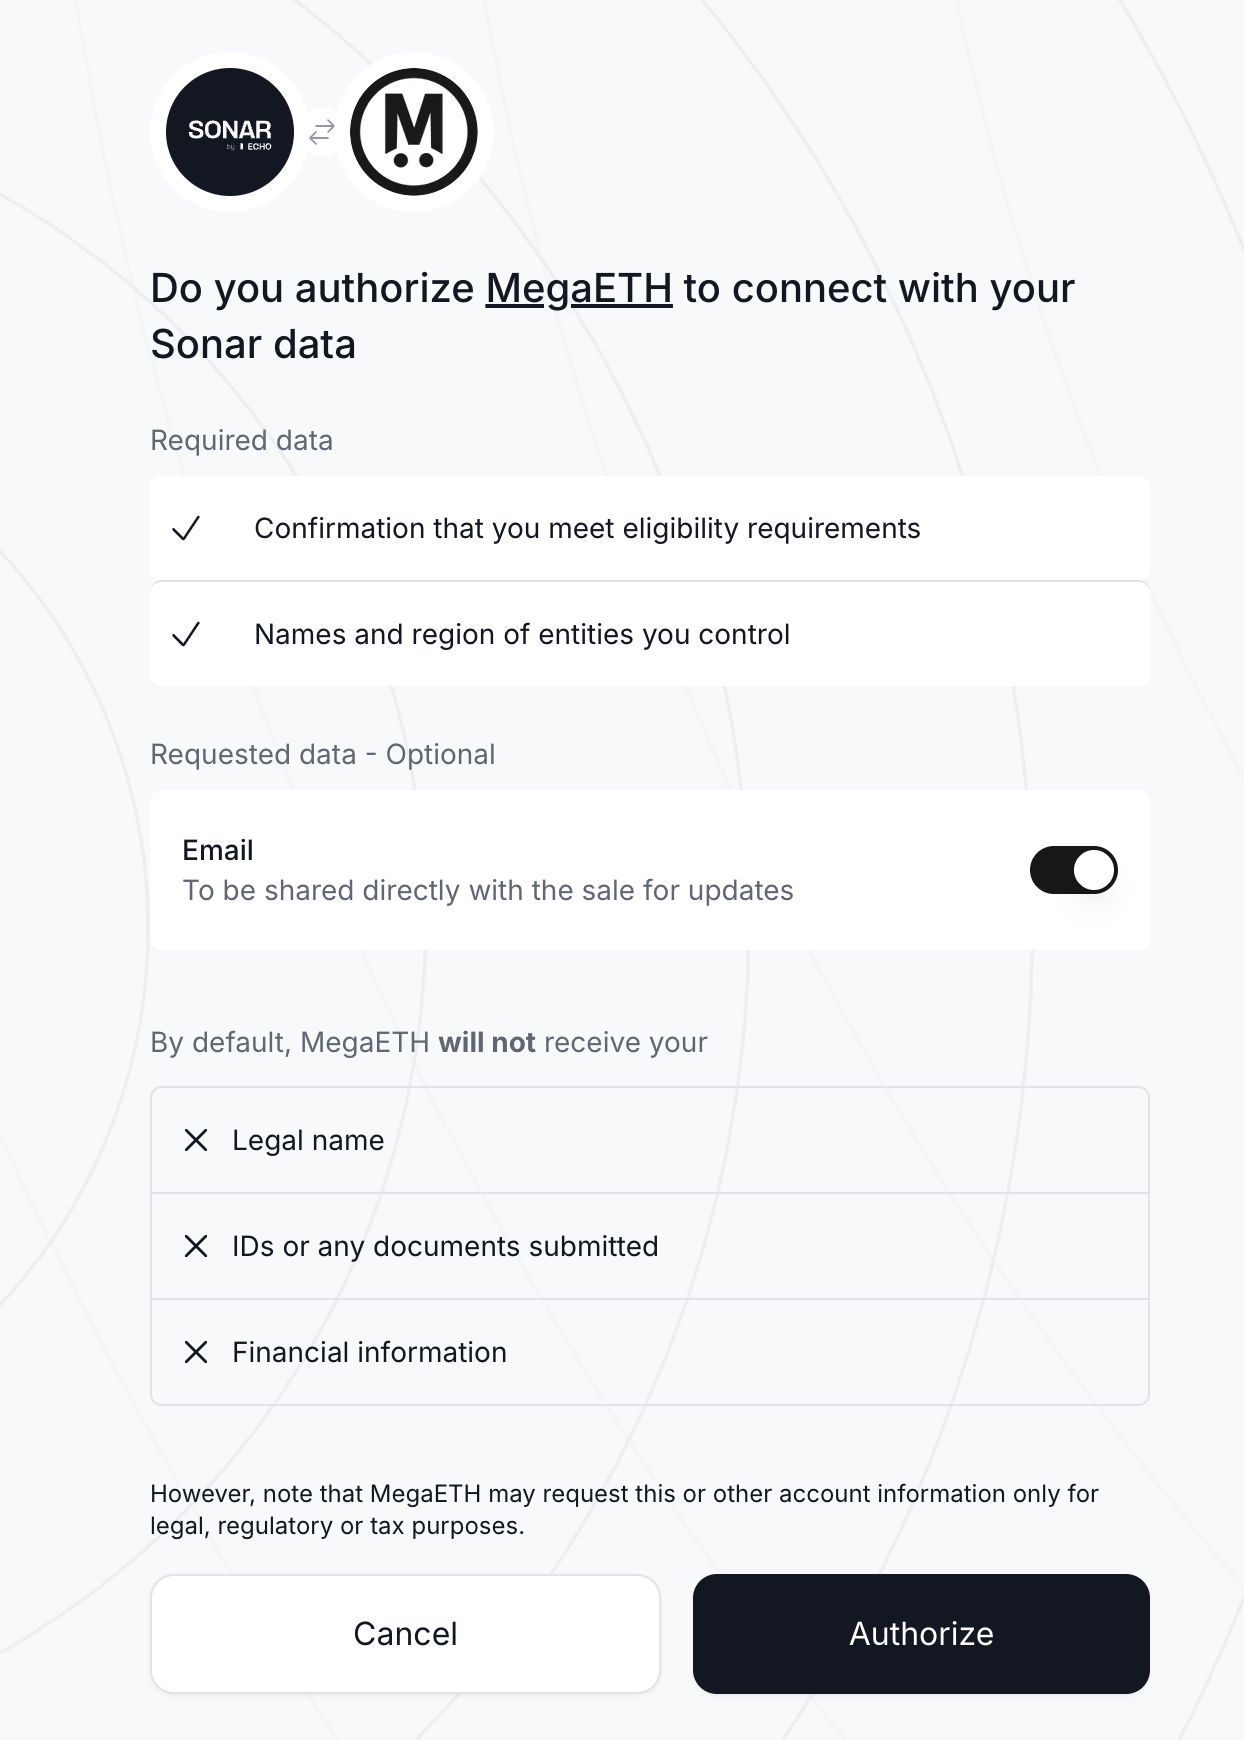Click X icon beside IDs or documents
Screen dimensions: 1244x1740
click(196, 1246)
